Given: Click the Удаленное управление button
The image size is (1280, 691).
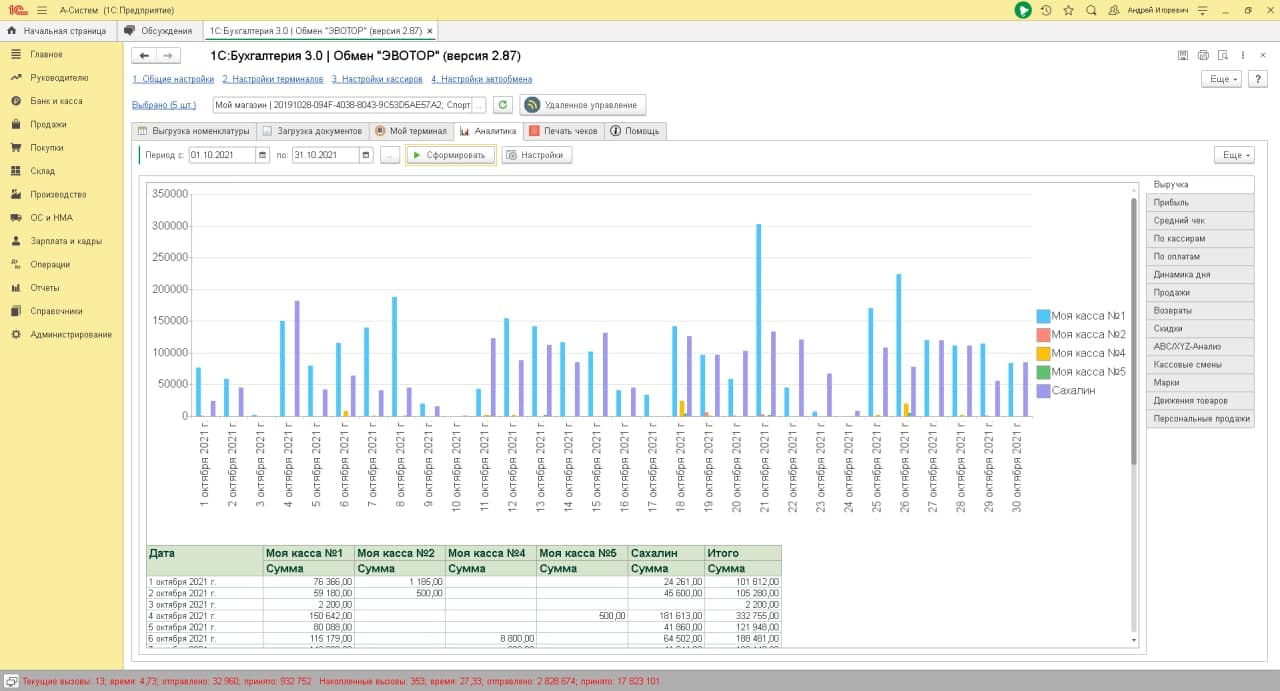Looking at the screenshot, I should tap(583, 105).
